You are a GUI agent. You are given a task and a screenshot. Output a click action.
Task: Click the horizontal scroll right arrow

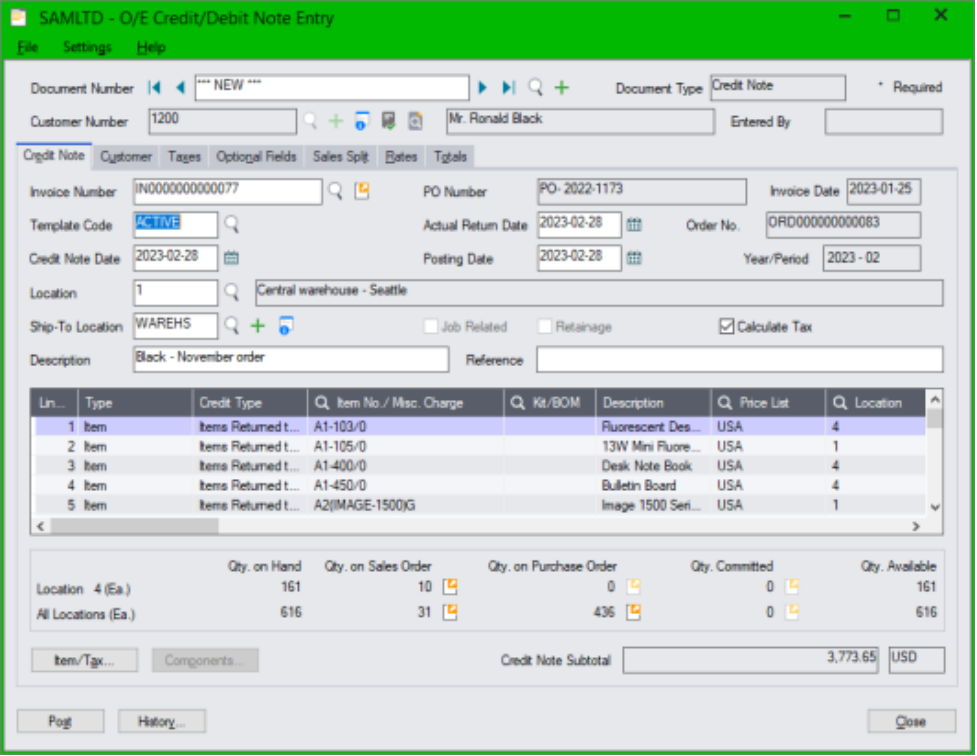pyautogui.click(x=916, y=526)
